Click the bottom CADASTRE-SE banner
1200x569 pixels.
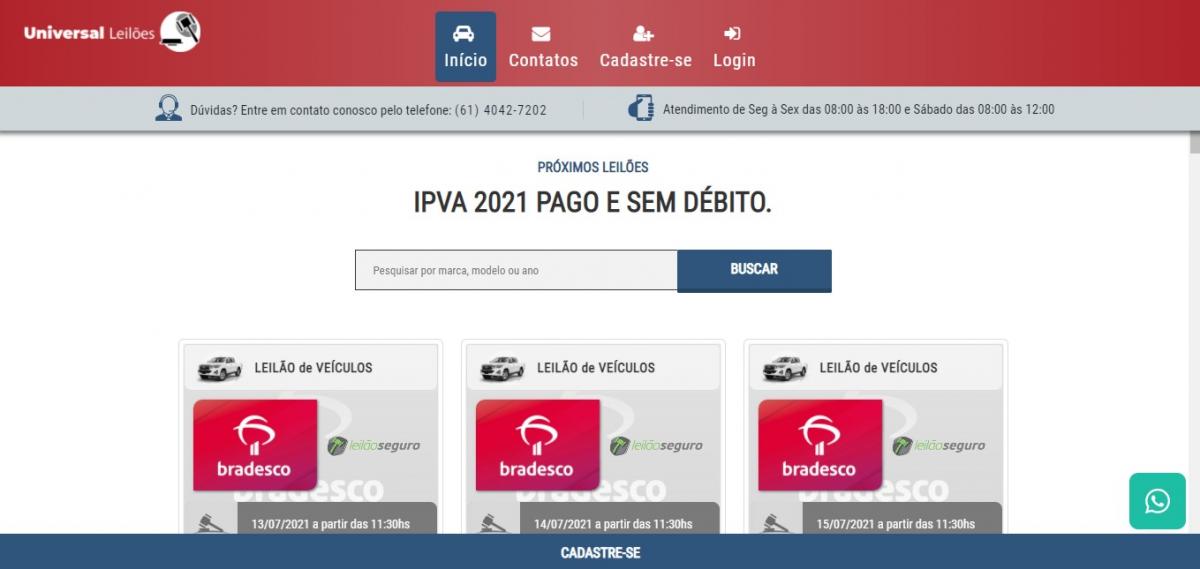pos(600,552)
